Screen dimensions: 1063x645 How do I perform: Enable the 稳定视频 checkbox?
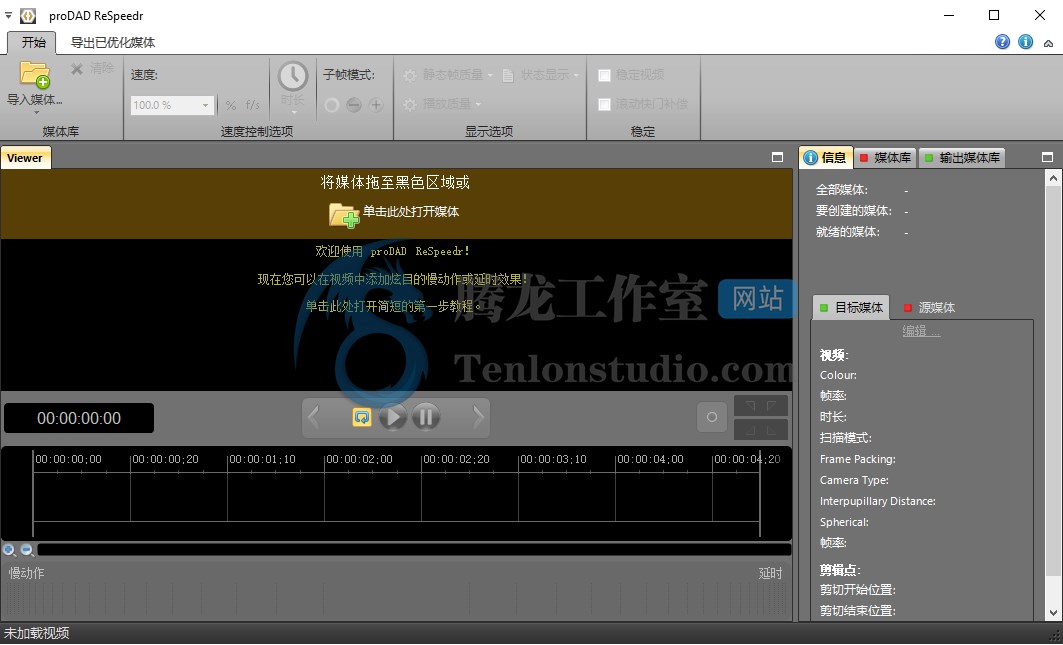tap(605, 75)
